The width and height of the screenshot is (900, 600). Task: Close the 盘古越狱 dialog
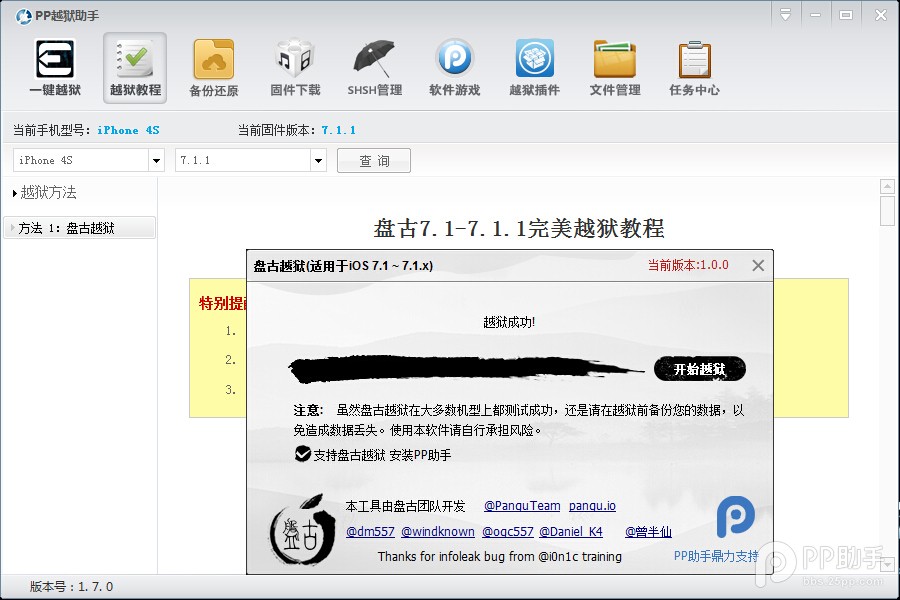(x=757, y=265)
